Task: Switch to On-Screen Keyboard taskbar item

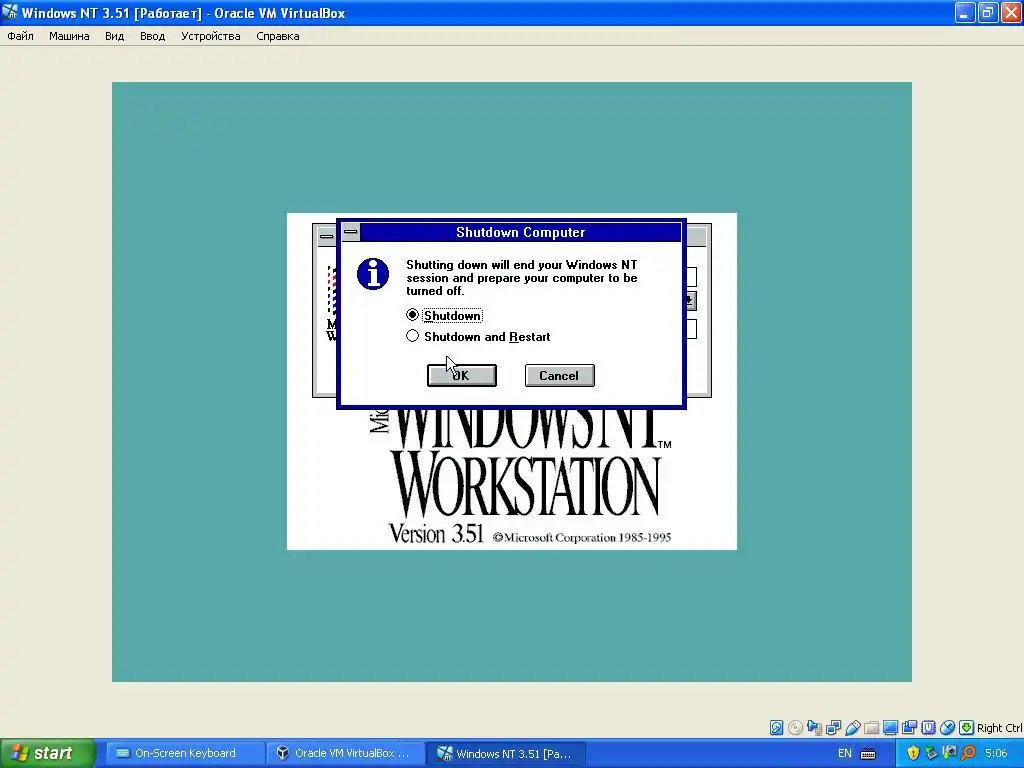Action: (x=184, y=753)
